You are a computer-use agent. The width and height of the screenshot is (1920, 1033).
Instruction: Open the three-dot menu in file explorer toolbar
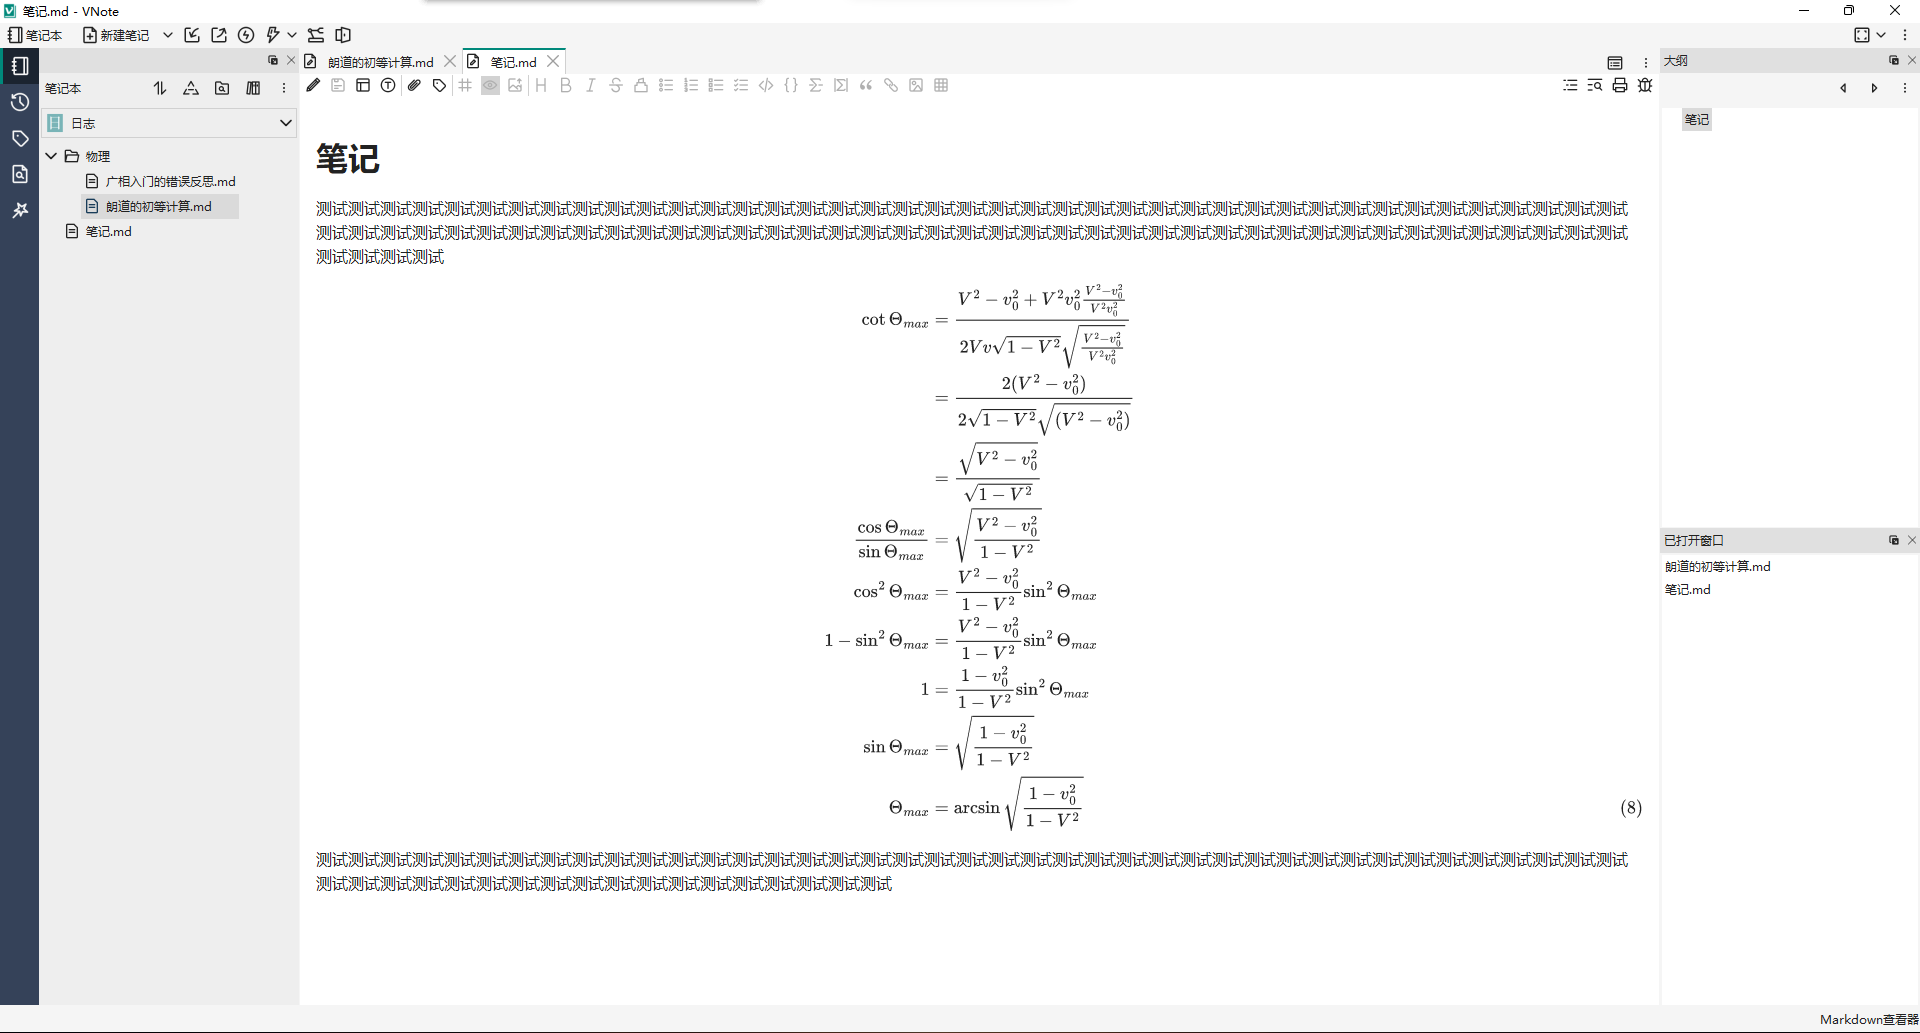(x=284, y=88)
